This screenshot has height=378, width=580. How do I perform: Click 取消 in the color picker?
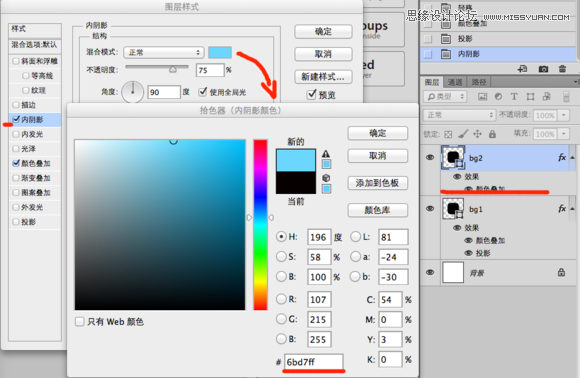[x=378, y=156]
